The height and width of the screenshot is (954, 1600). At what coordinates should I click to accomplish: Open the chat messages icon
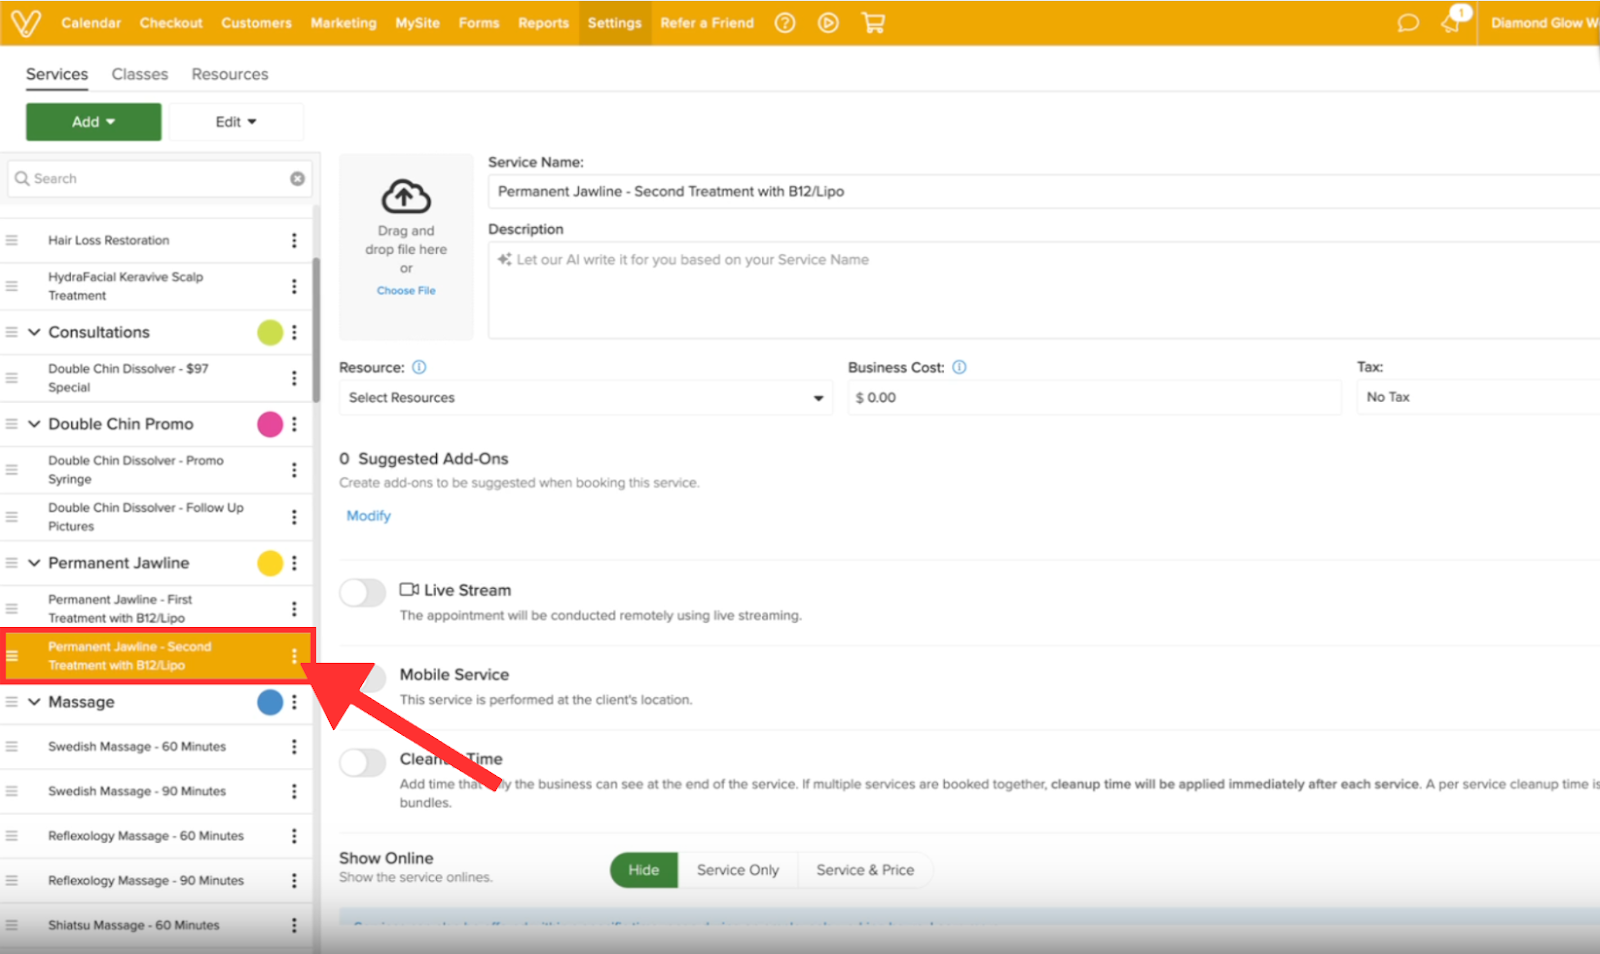coord(1408,23)
